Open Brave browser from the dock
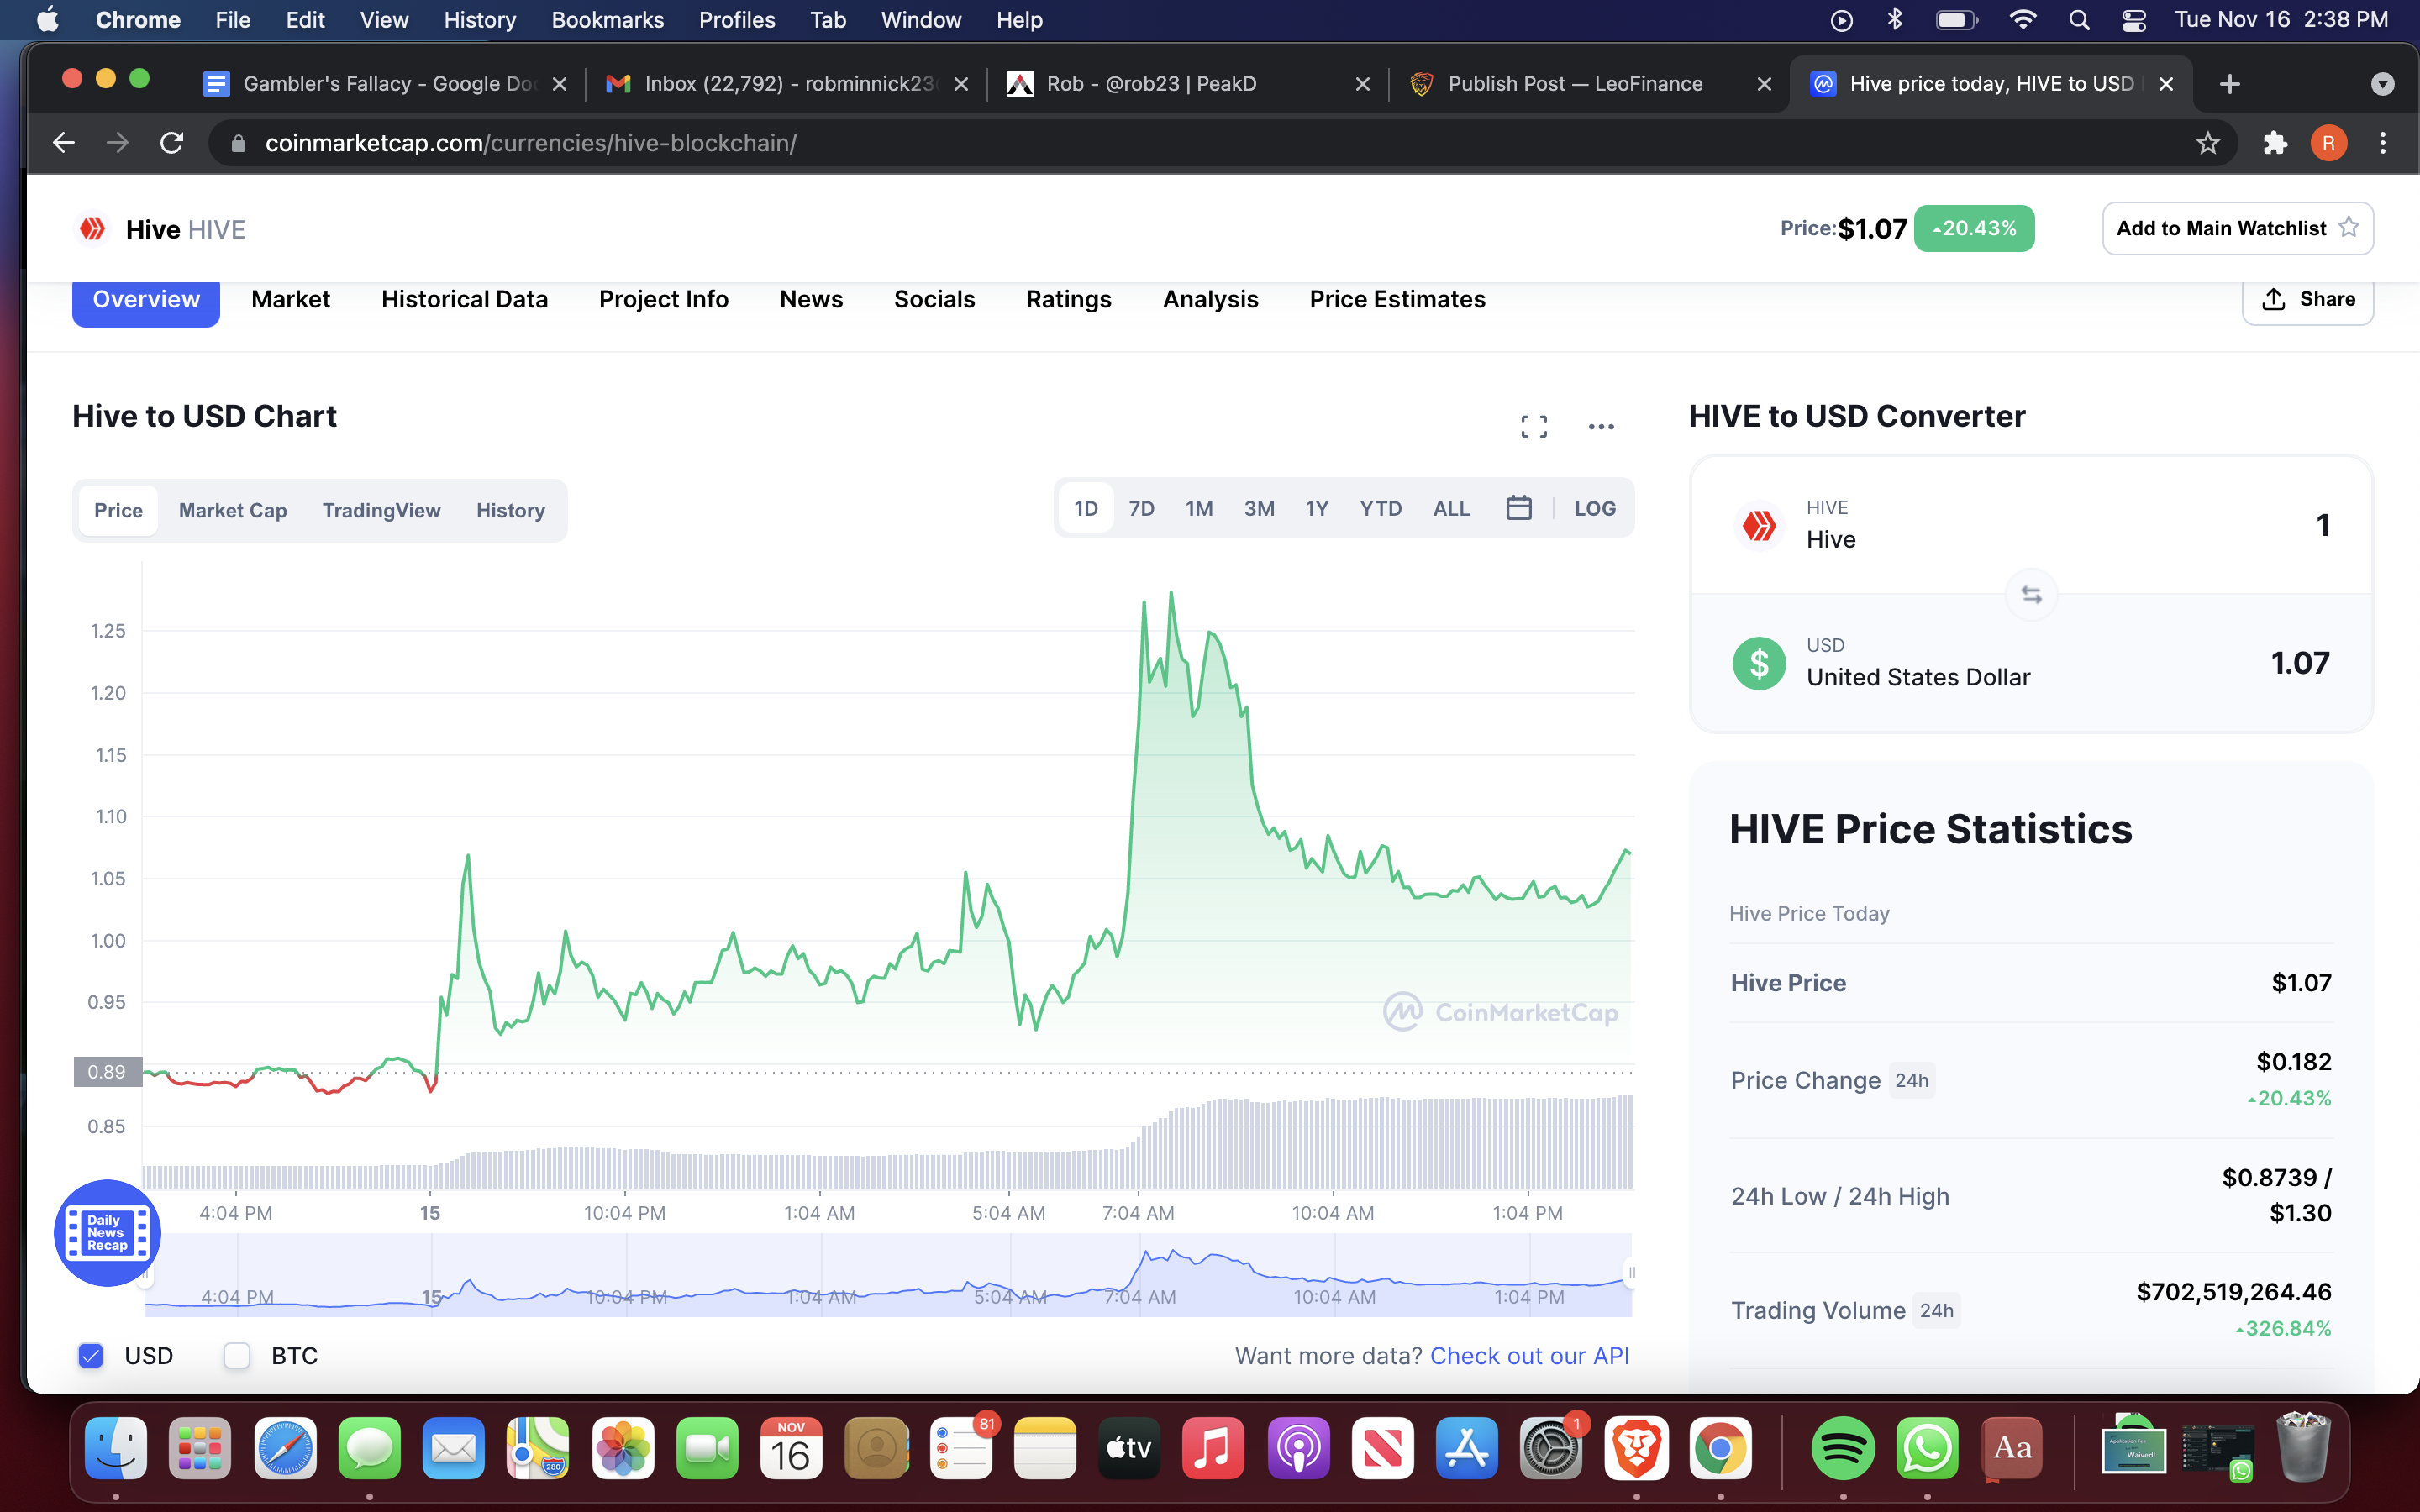The height and width of the screenshot is (1512, 2420). pyautogui.click(x=1636, y=1448)
